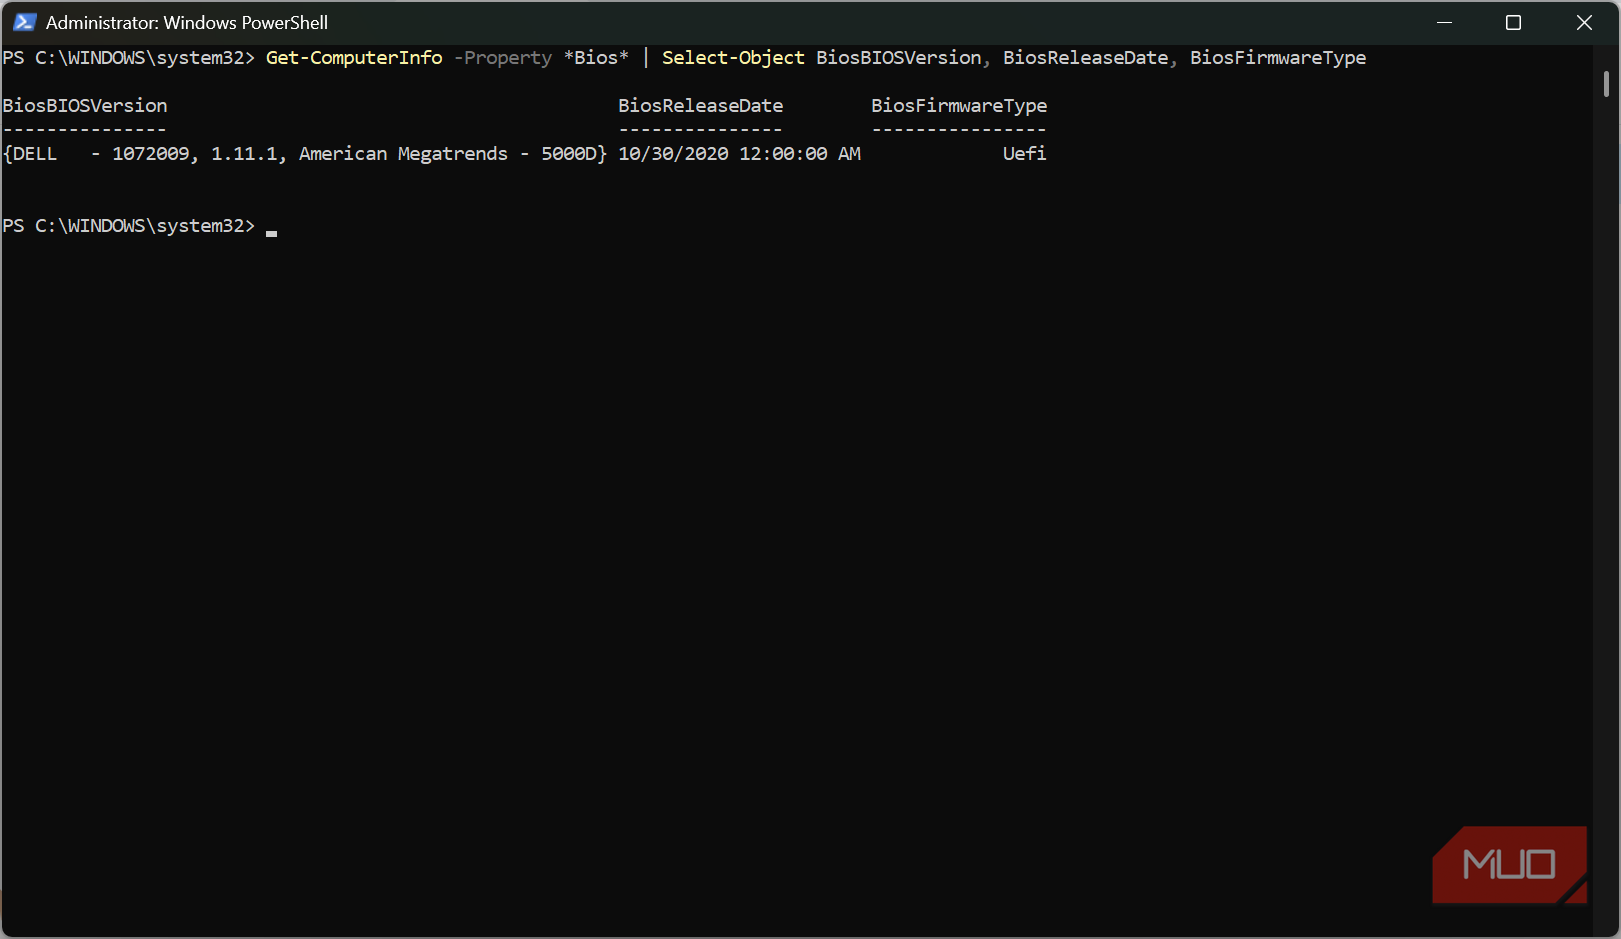Viewport: 1621px width, 939px height.
Task: Click the BiosBIOSVersion column header
Action: point(85,106)
